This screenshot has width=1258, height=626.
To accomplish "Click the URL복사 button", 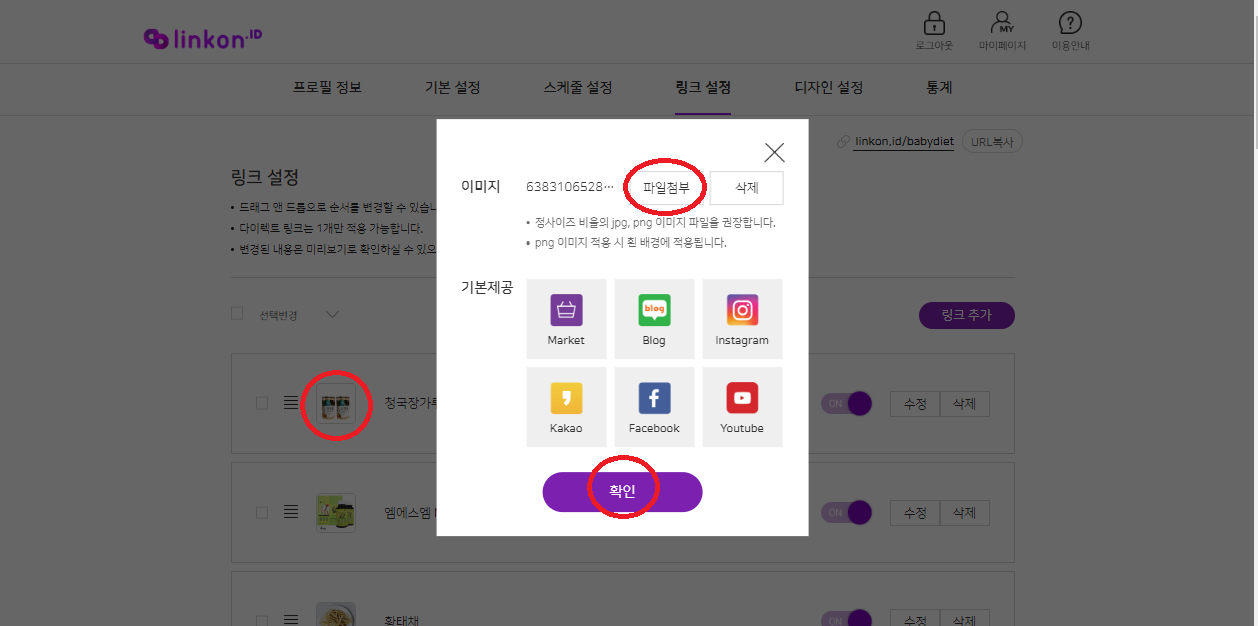I will [x=992, y=142].
